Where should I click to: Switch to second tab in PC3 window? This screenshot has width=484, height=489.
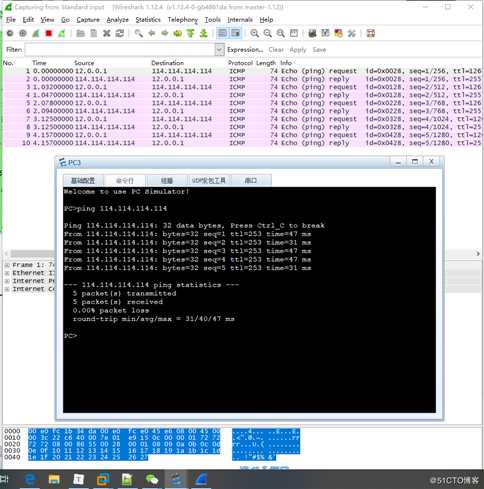click(x=125, y=180)
